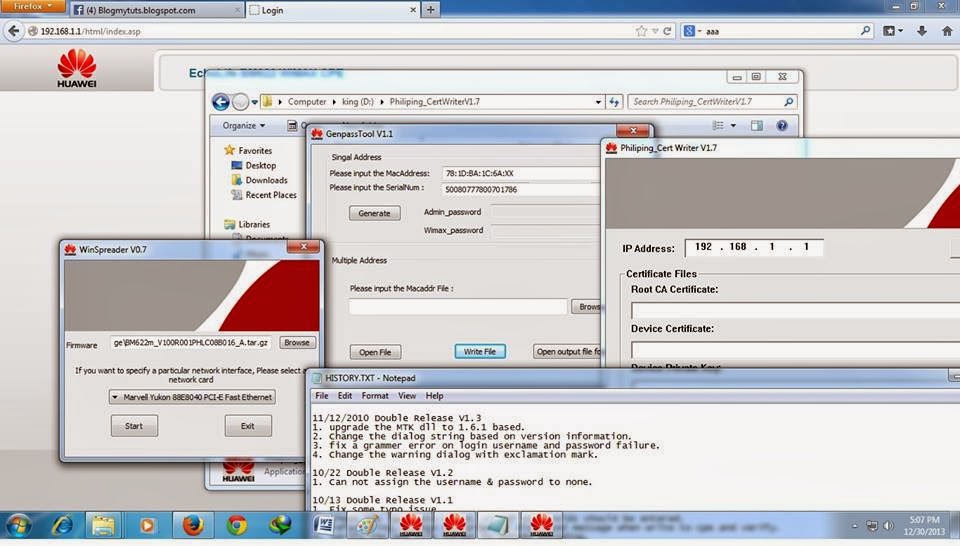Open the Firefox menu button
The width and height of the screenshot is (960, 546).
pos(33,6)
